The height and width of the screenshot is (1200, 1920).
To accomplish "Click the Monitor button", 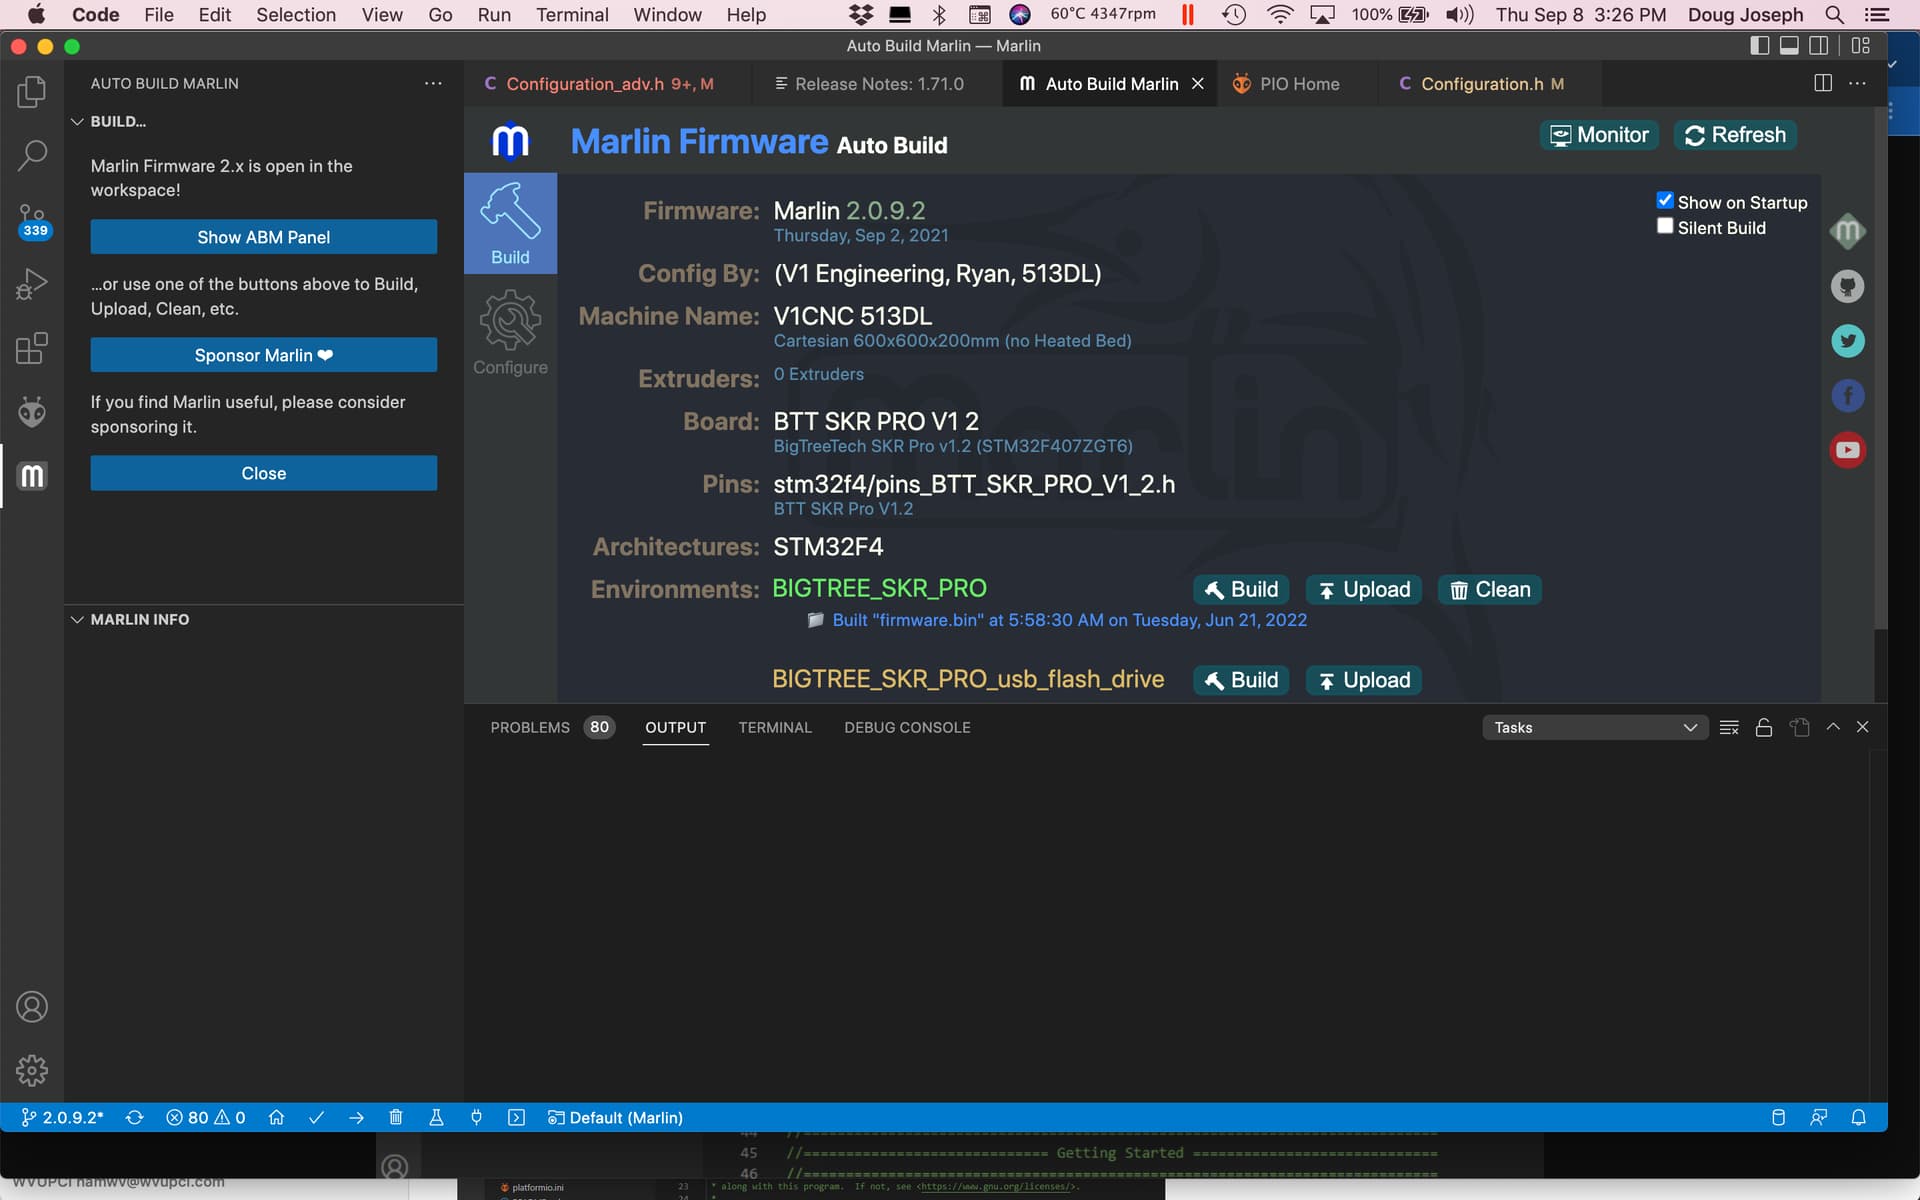I will pyautogui.click(x=1599, y=135).
